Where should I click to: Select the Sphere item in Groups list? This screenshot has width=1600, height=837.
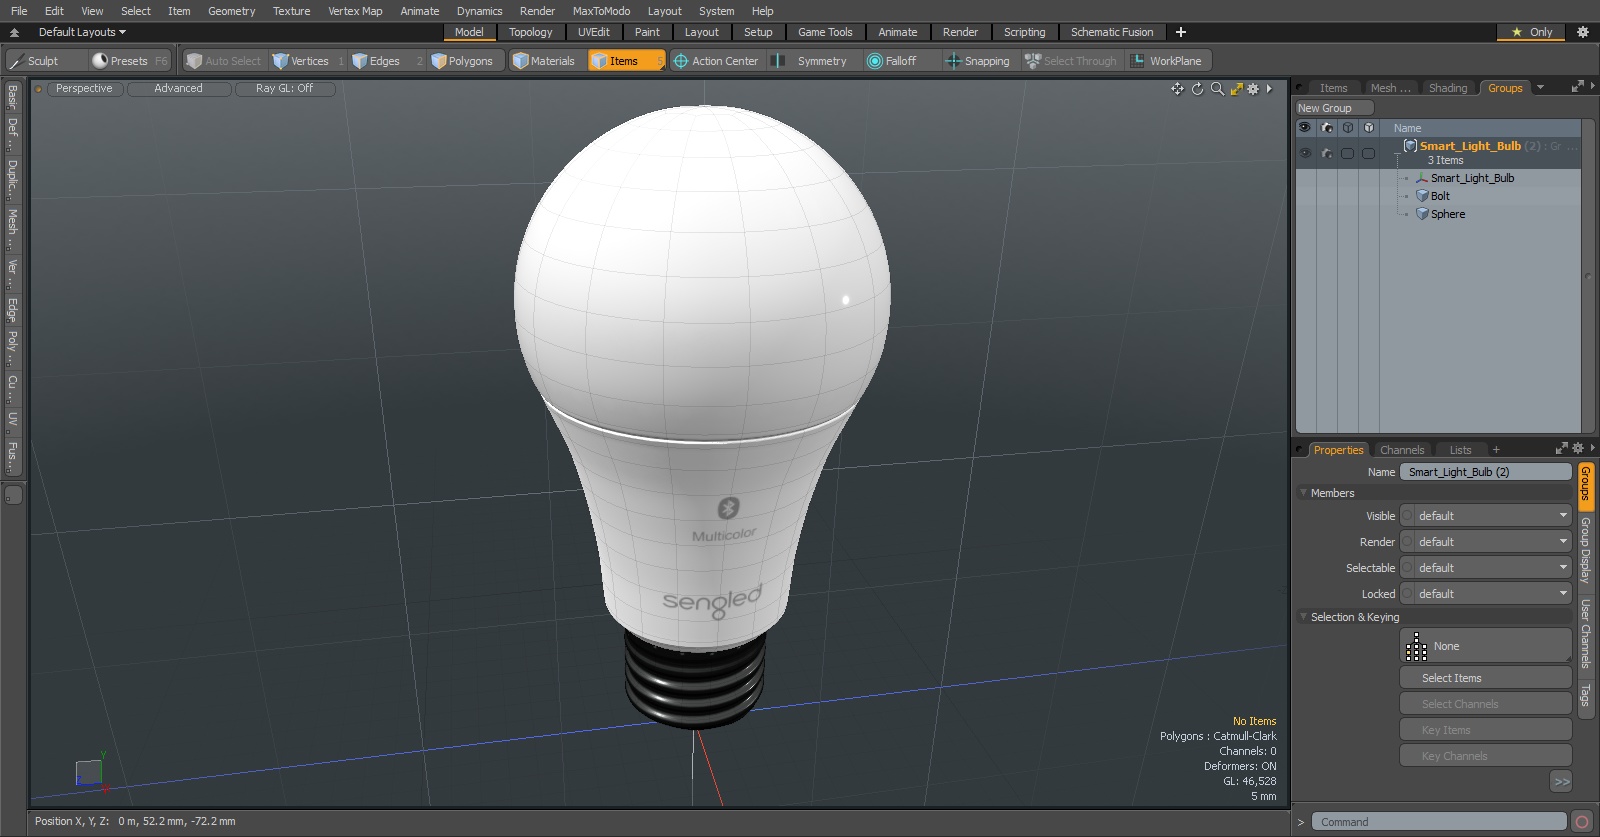click(1448, 214)
